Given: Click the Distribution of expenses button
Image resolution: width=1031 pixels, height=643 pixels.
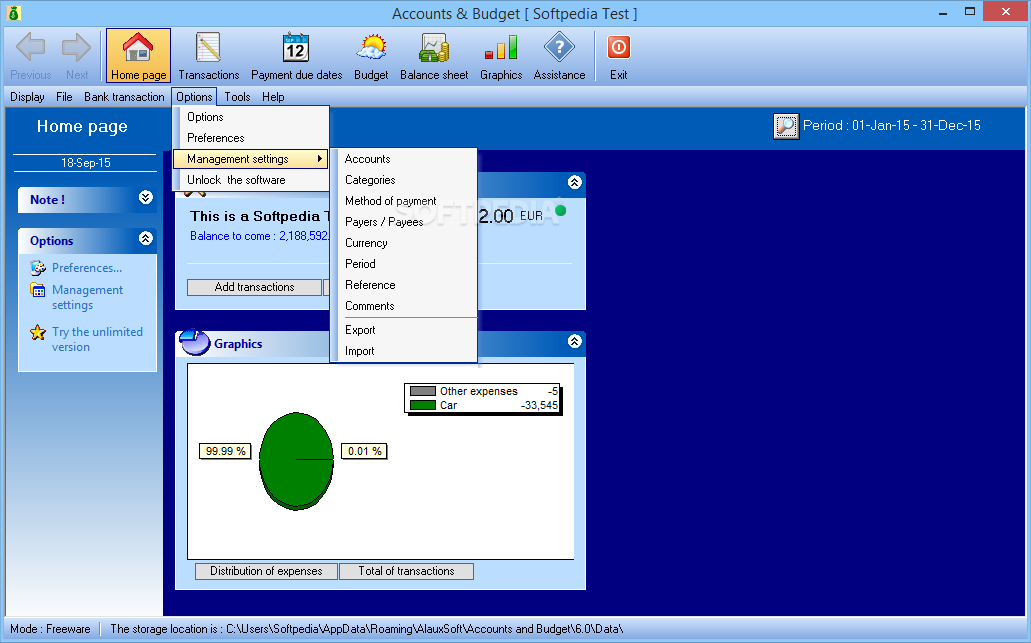Looking at the screenshot, I should [x=266, y=571].
